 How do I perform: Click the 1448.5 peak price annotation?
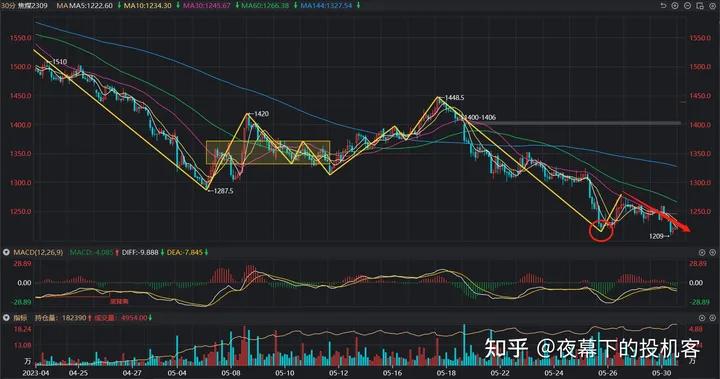(x=454, y=97)
